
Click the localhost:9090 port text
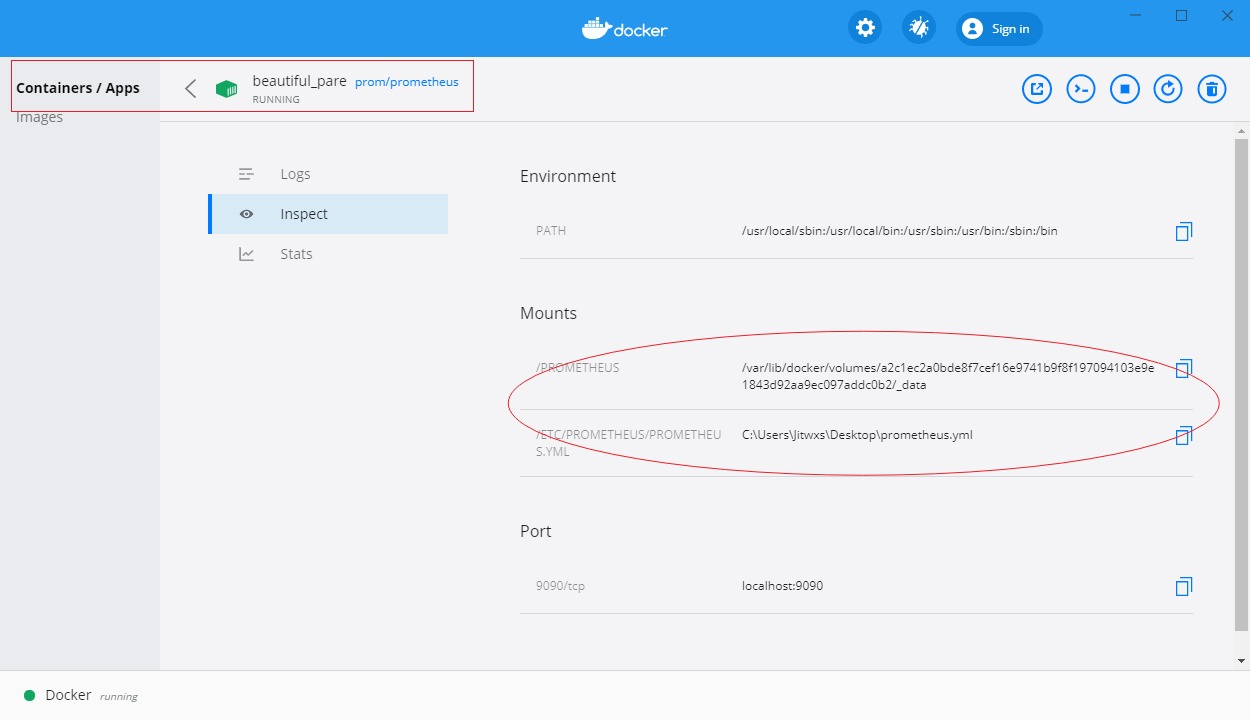tap(782, 586)
